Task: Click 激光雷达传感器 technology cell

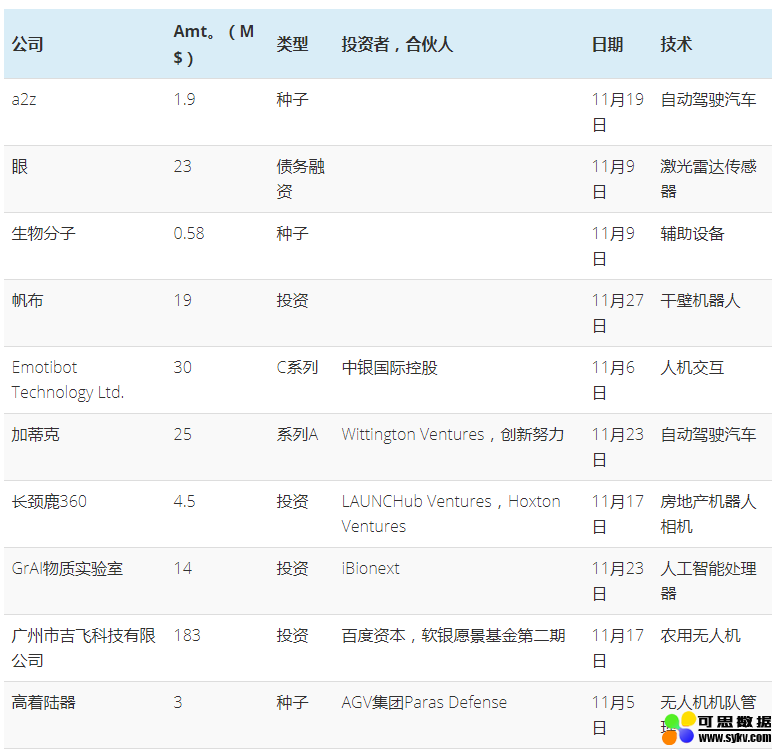Action: pos(708,179)
